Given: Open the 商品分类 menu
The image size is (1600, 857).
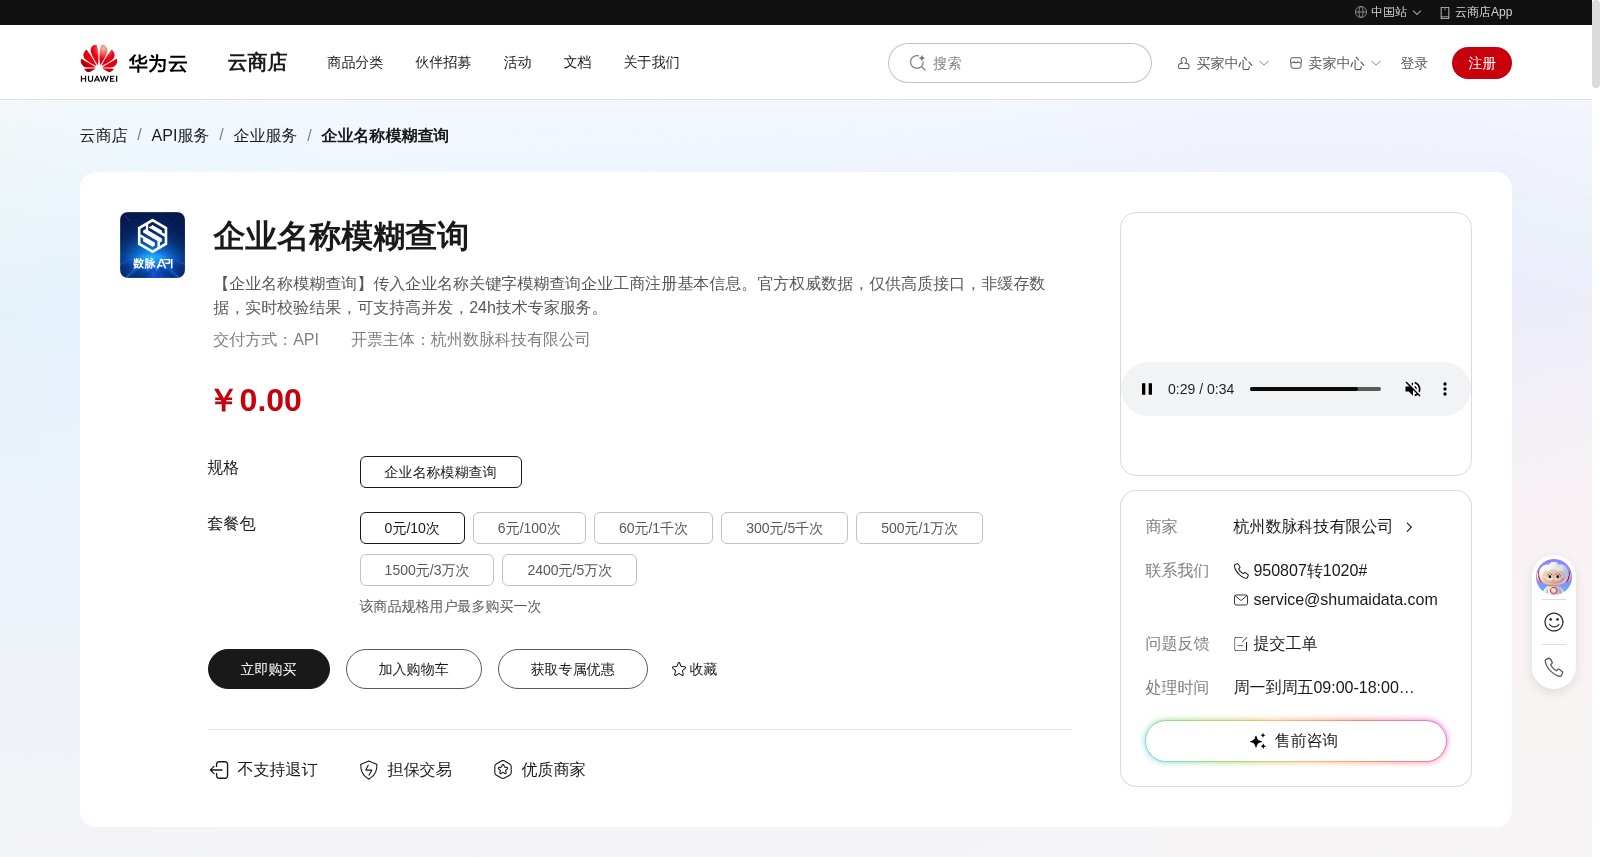Looking at the screenshot, I should 355,62.
